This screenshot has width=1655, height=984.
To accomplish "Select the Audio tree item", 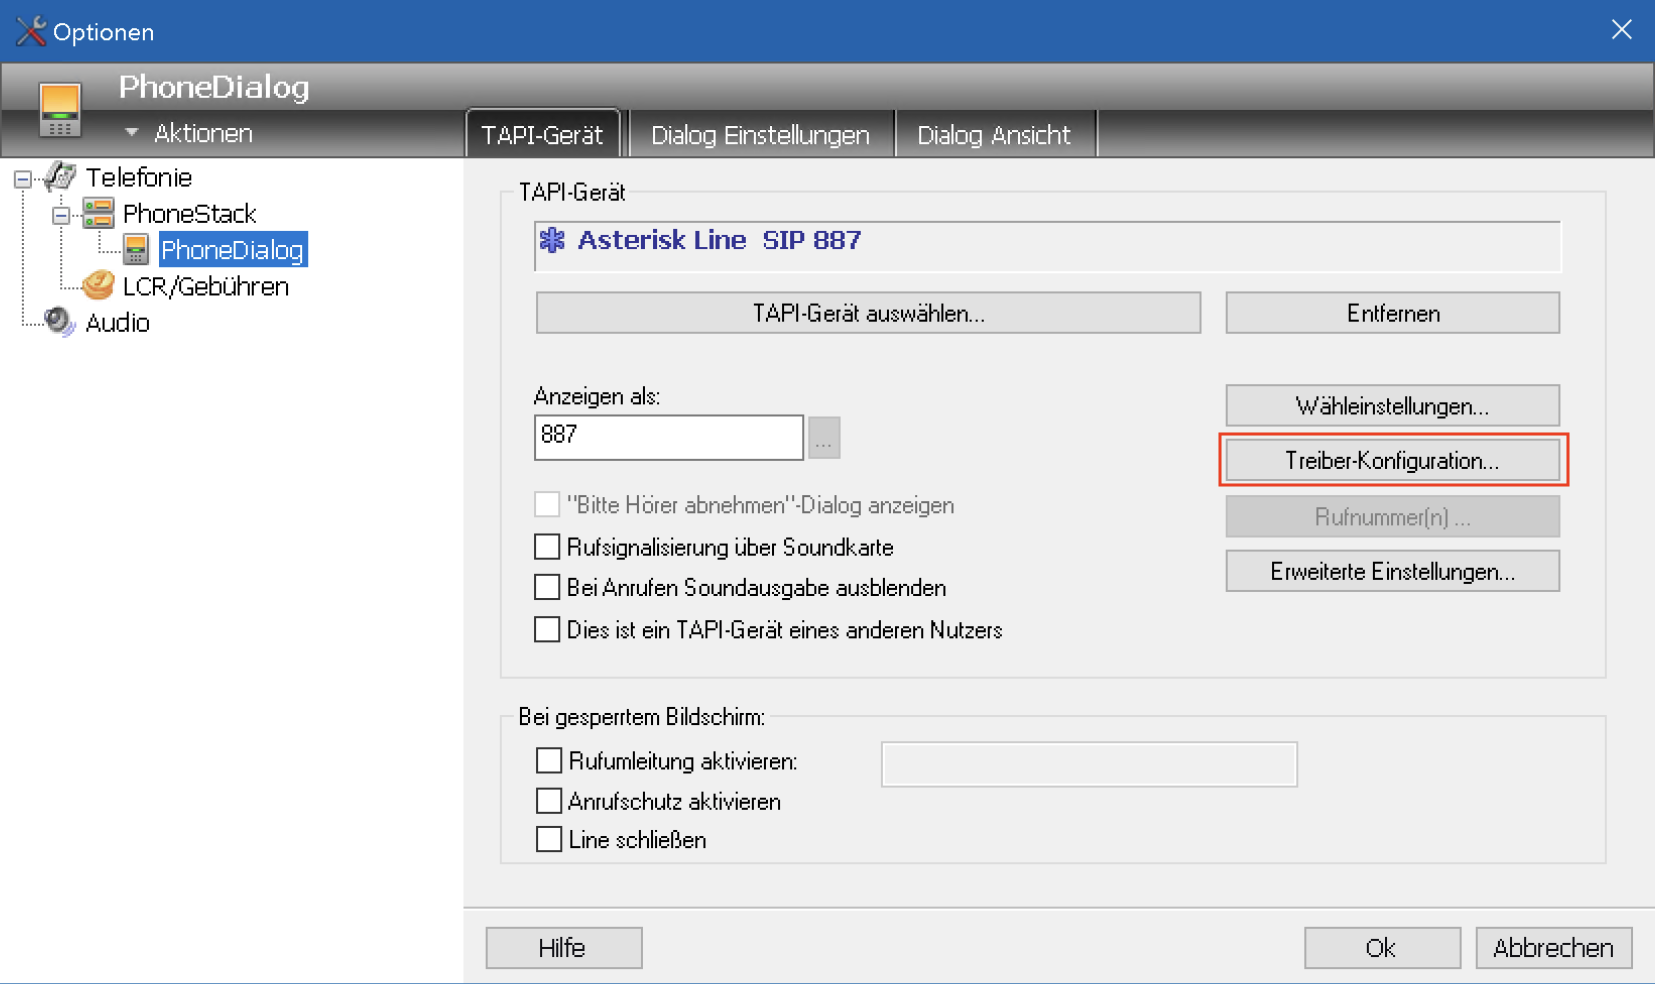I will (x=117, y=323).
